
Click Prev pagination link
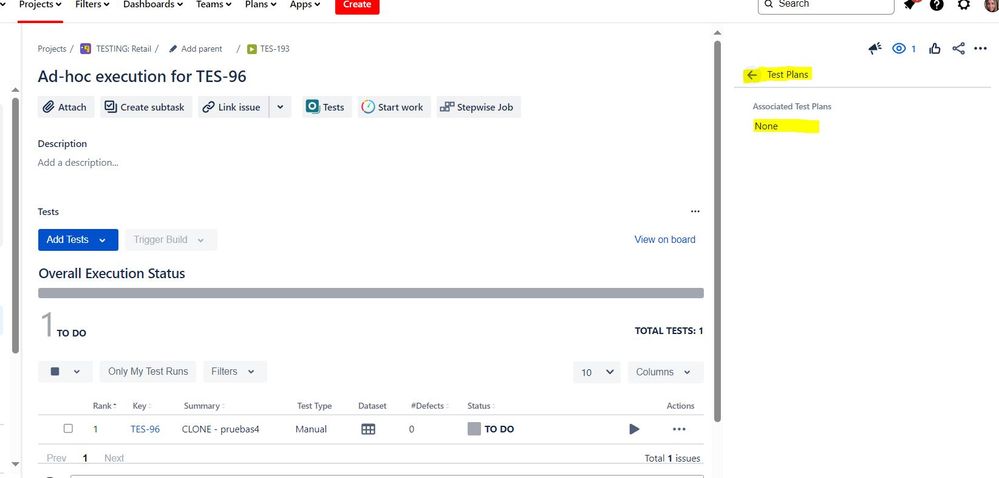pos(57,458)
